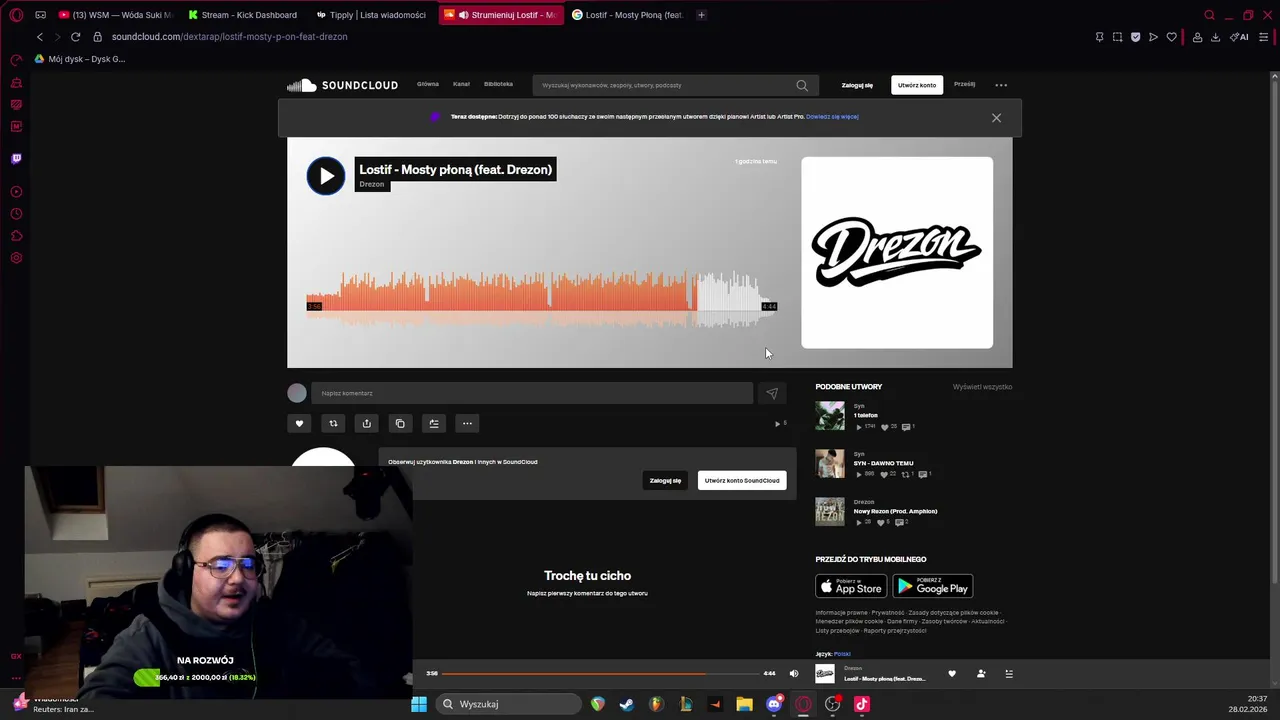Click Utwórz konto SoundCloud button

(742, 480)
